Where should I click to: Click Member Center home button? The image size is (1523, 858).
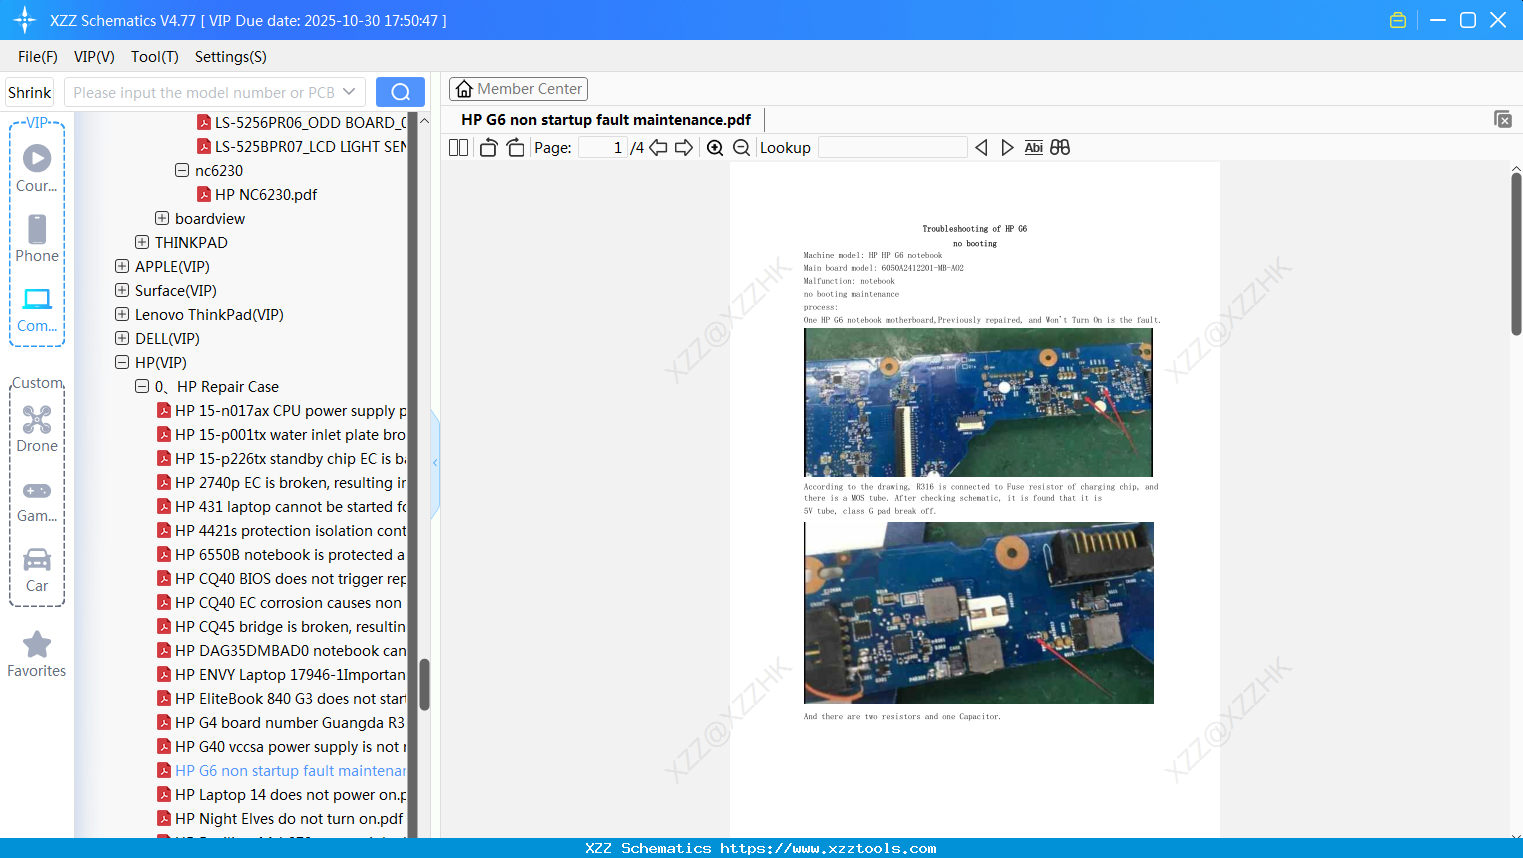(x=518, y=89)
